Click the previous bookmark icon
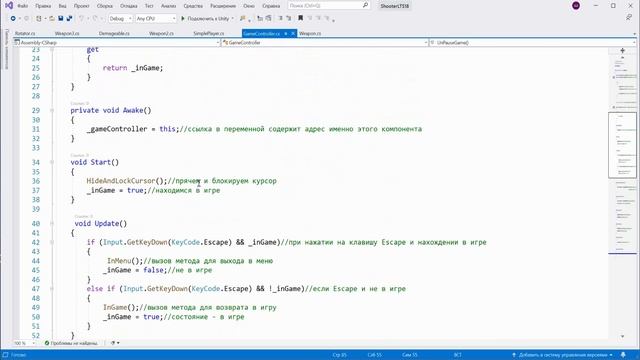 (x=310, y=18)
